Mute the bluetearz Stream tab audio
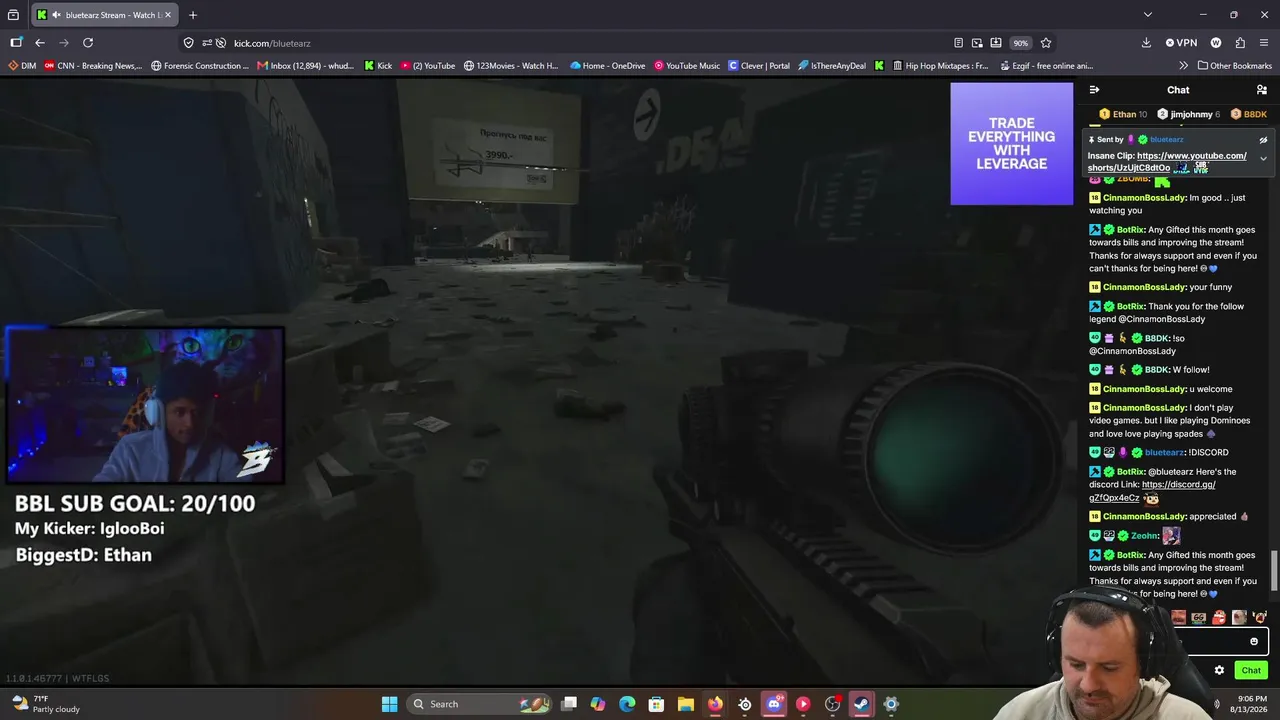 tap(55, 15)
